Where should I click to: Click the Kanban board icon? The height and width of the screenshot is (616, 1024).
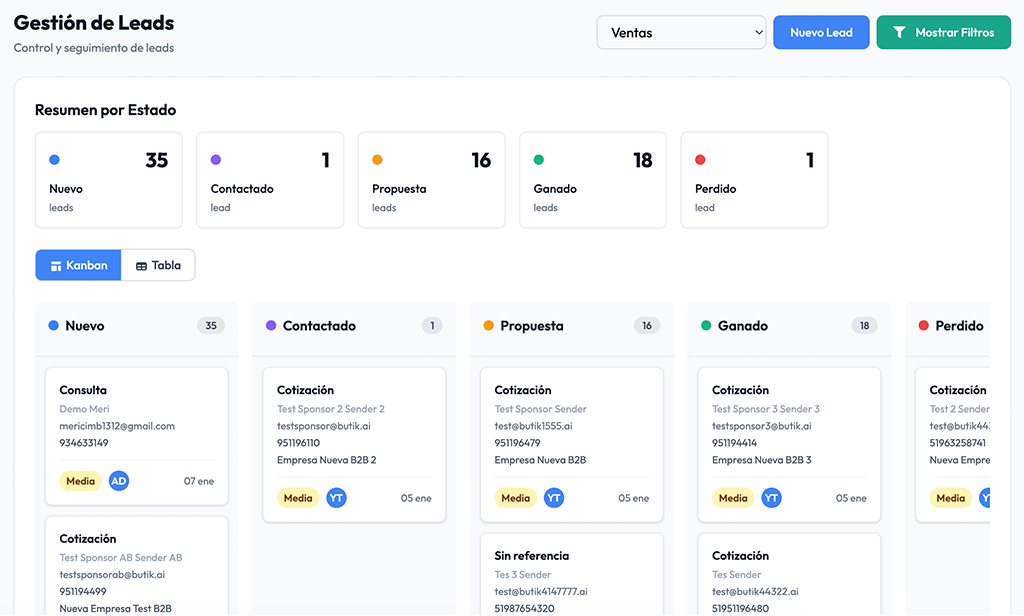pyautogui.click(x=56, y=266)
